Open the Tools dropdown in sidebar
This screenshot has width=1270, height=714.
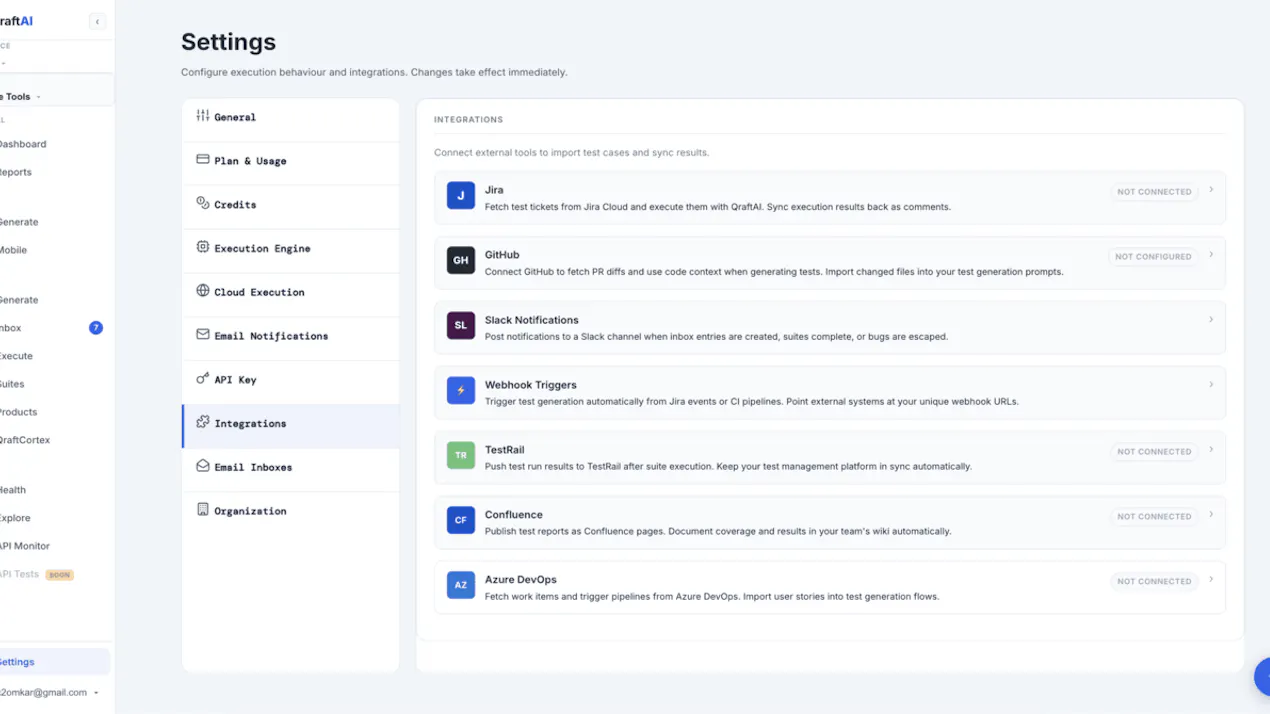click(56, 96)
